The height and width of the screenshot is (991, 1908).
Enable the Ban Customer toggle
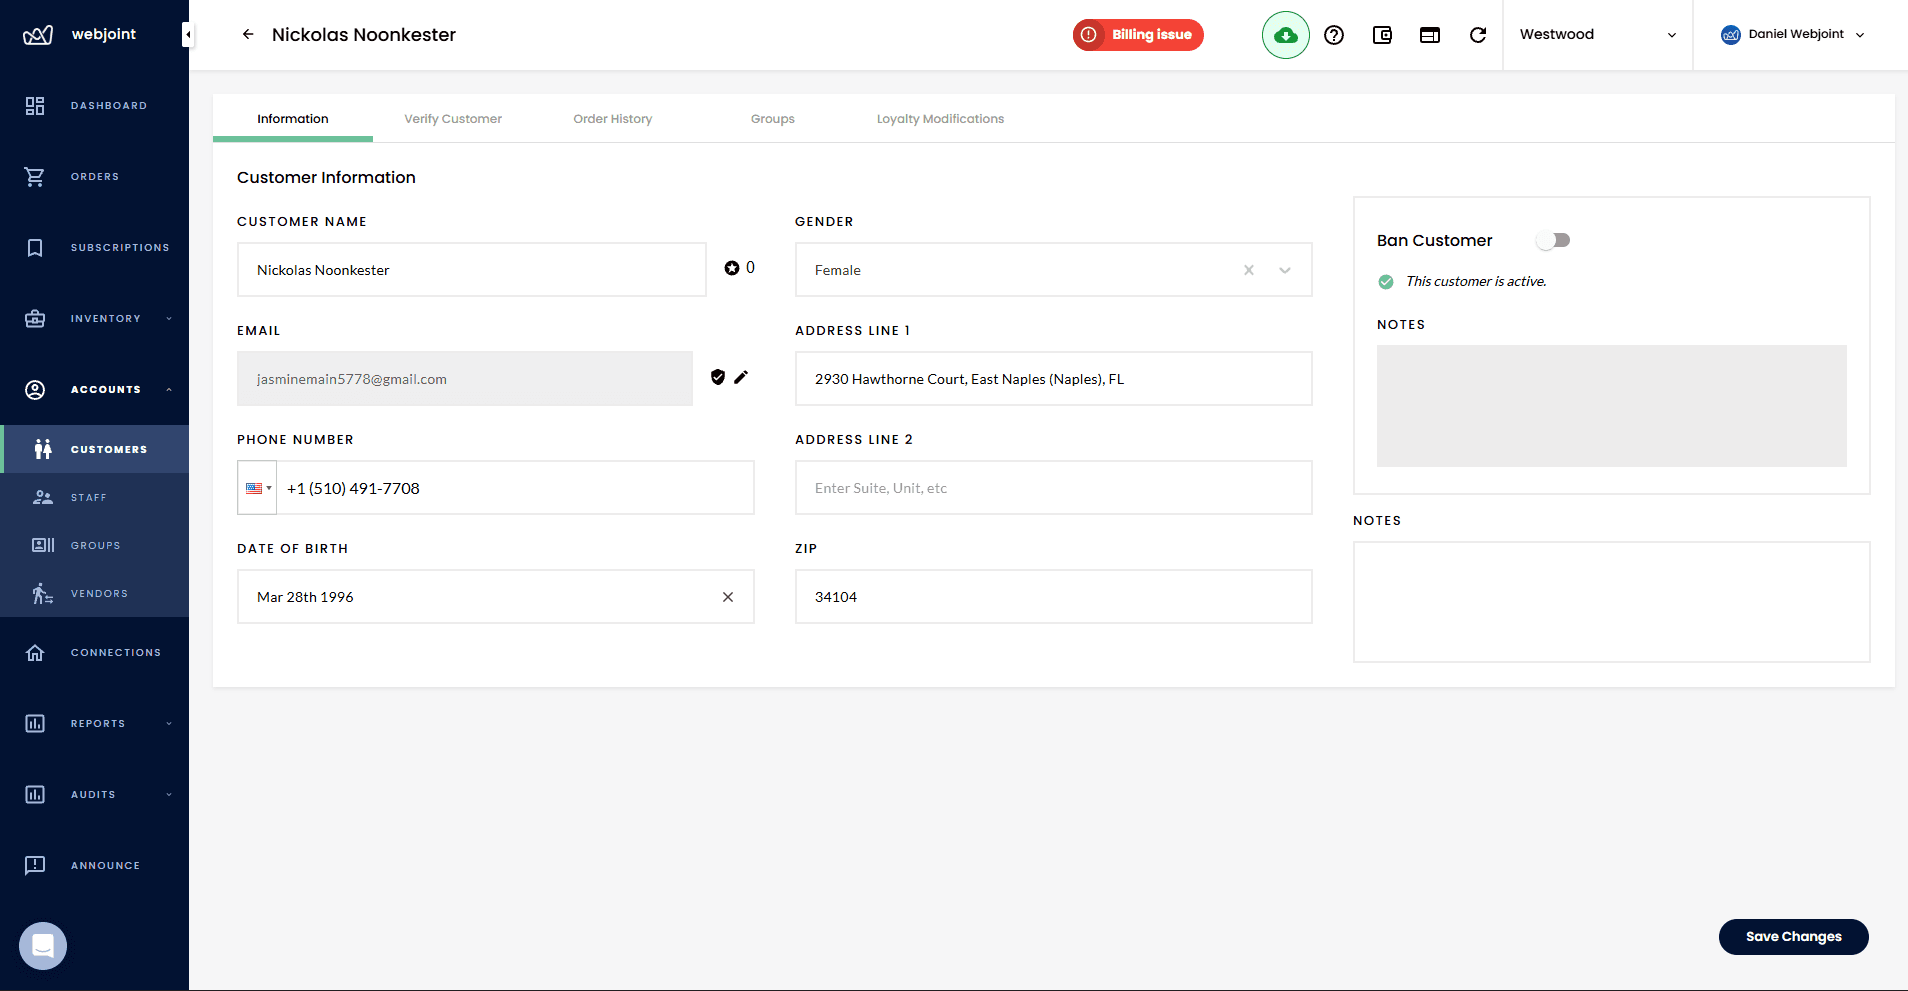[1553, 240]
